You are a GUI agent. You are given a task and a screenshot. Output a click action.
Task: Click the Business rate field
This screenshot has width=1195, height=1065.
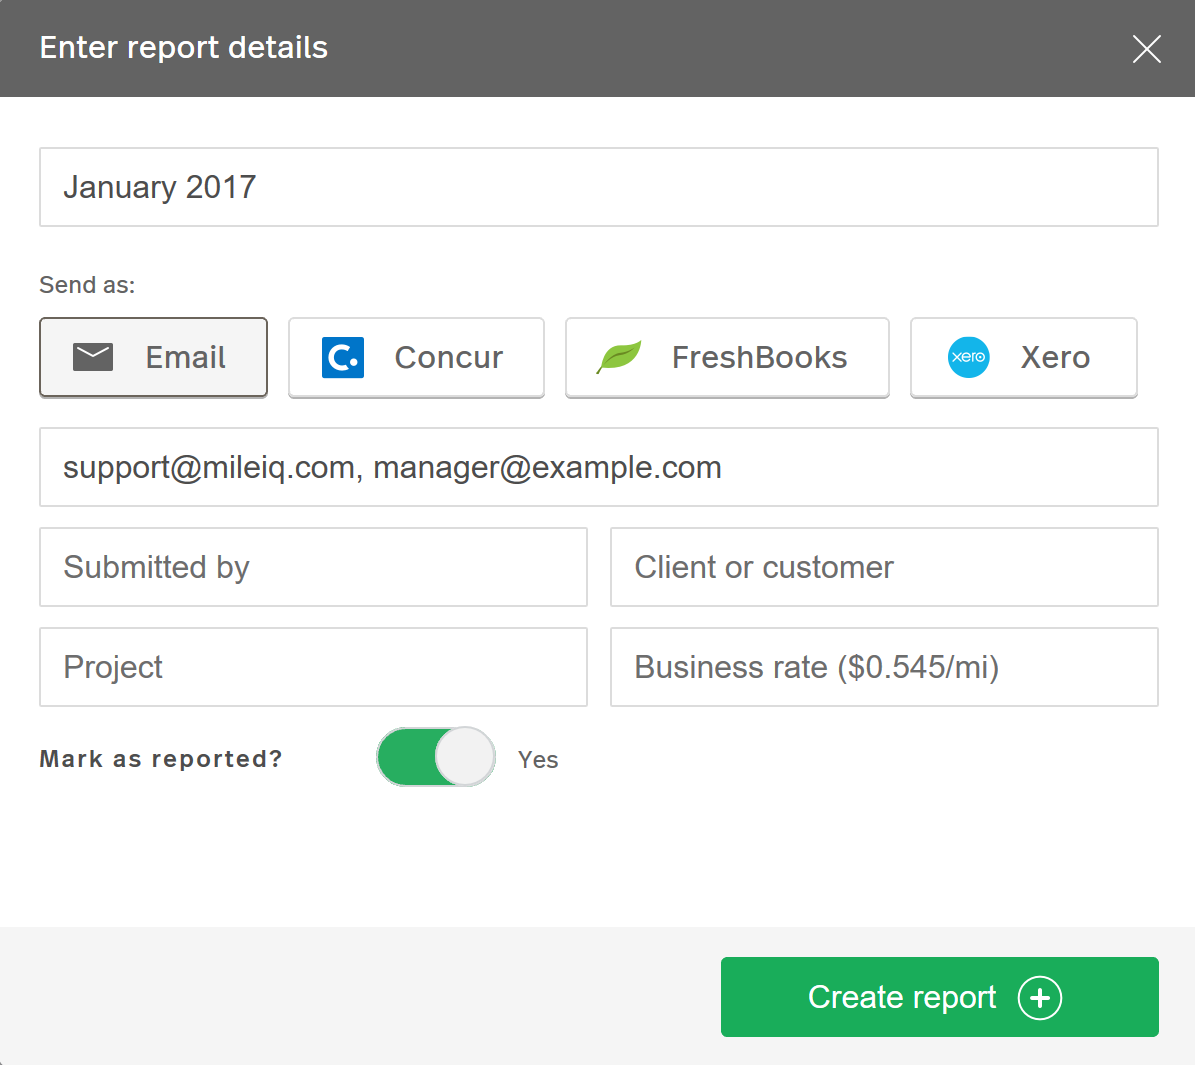tap(884, 667)
